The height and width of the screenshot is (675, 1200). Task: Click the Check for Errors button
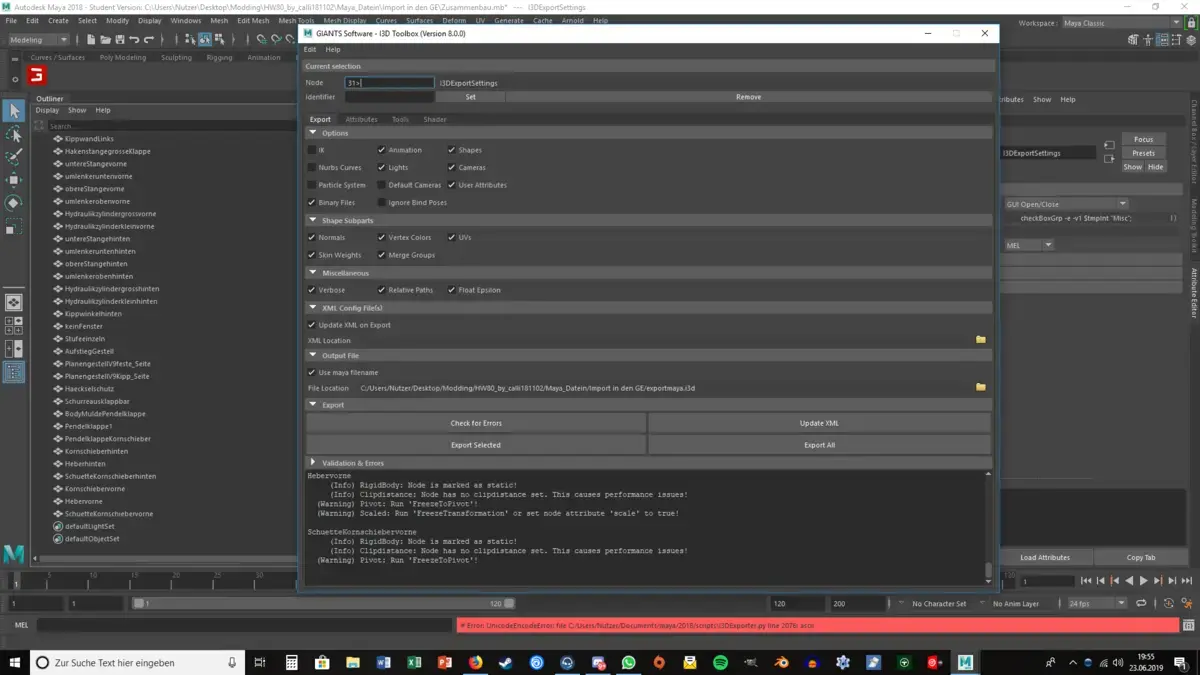click(476, 423)
